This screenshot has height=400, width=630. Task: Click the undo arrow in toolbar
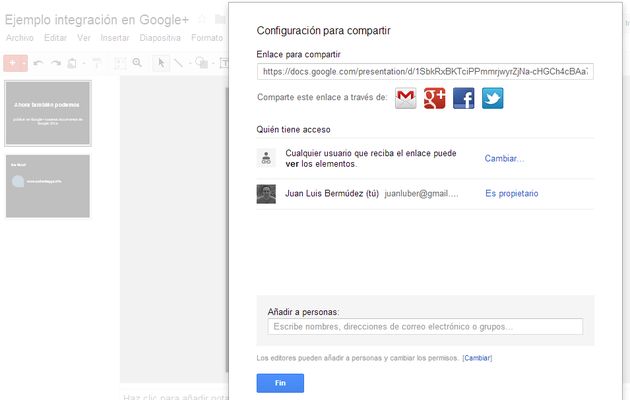coord(38,63)
